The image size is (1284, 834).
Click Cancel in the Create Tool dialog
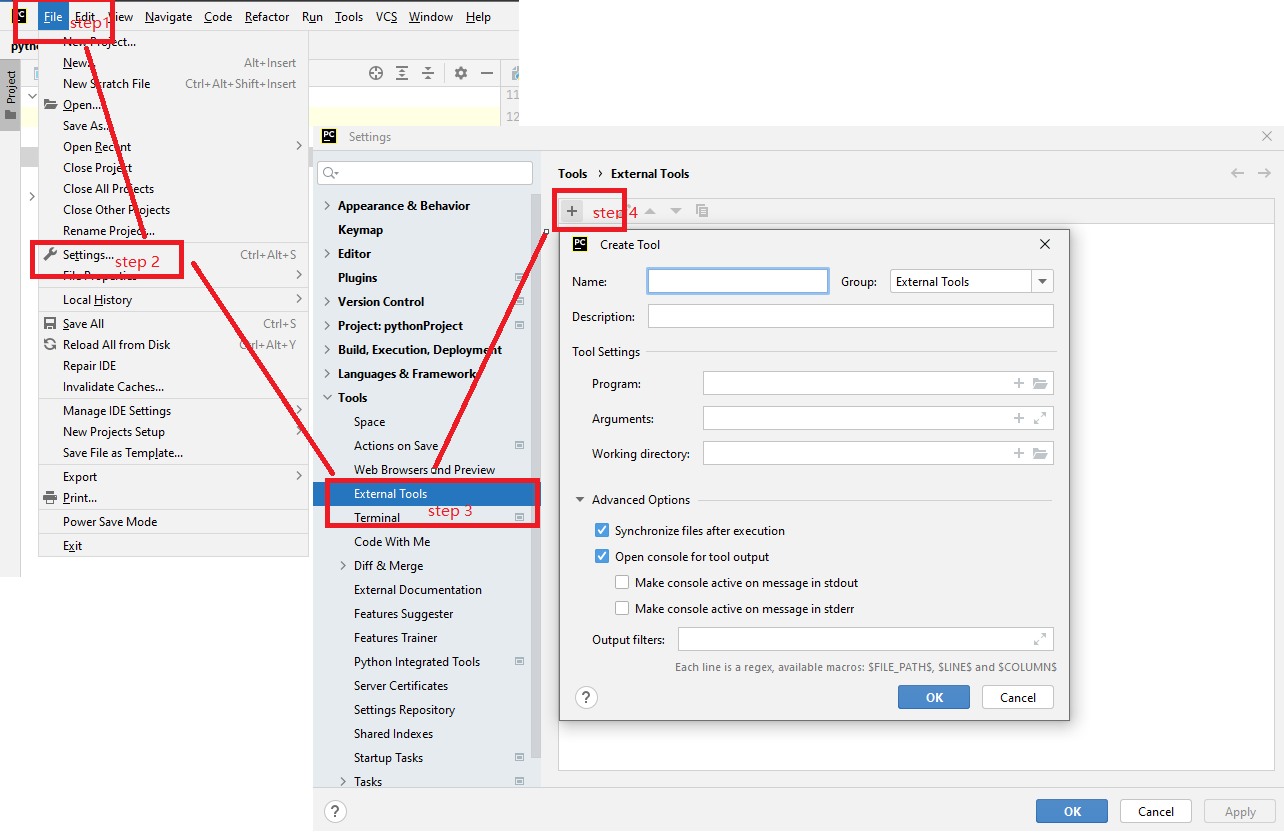[x=1018, y=698]
